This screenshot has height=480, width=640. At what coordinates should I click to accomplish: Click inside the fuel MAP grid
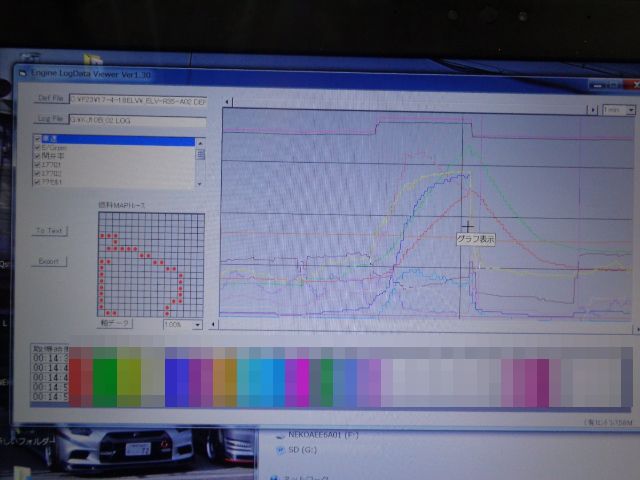[150, 264]
